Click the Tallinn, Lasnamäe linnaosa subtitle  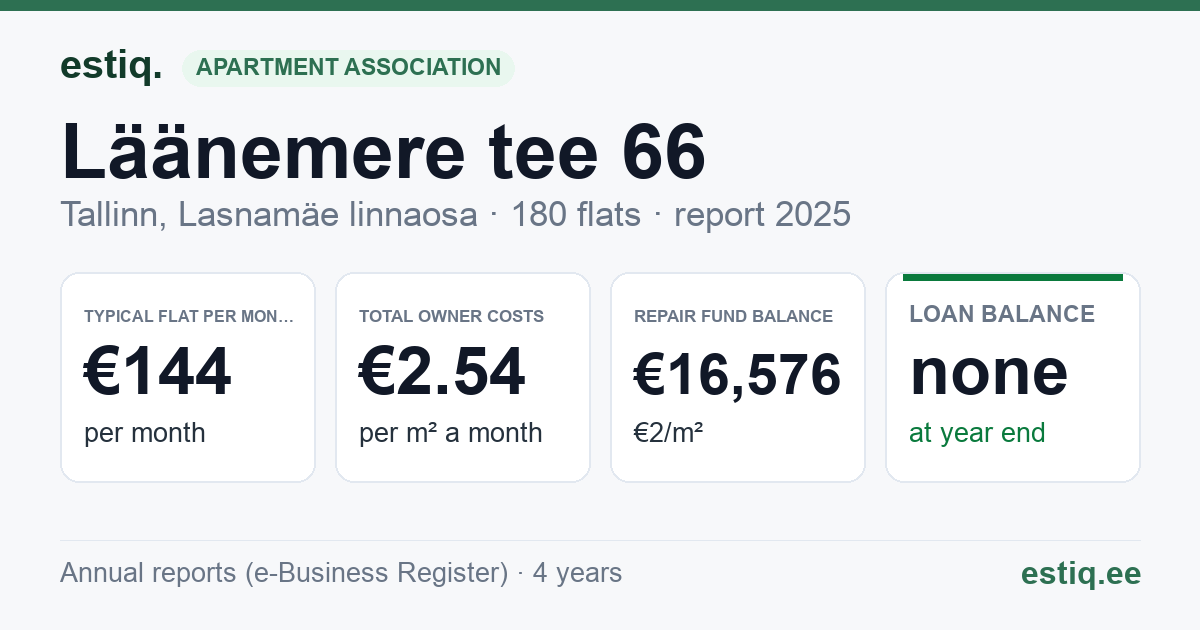[x=269, y=214]
